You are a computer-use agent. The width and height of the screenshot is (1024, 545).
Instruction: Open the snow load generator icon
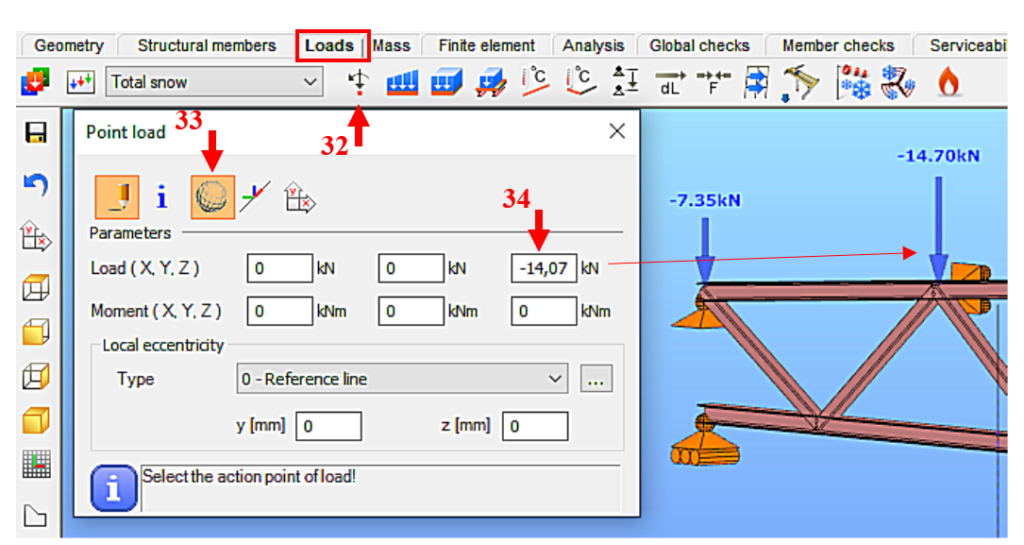pos(854,83)
